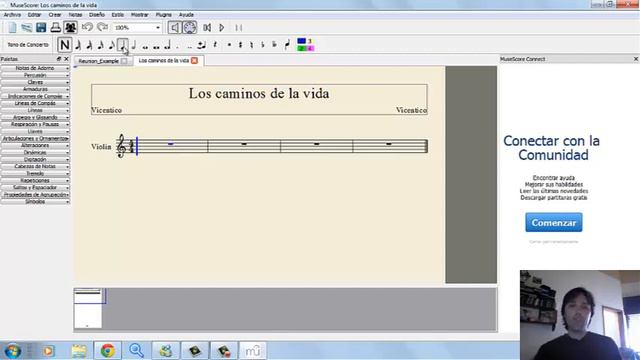Select the eighth note duration
Image resolution: width=640 pixels, height=360 pixels.
click(x=111, y=45)
